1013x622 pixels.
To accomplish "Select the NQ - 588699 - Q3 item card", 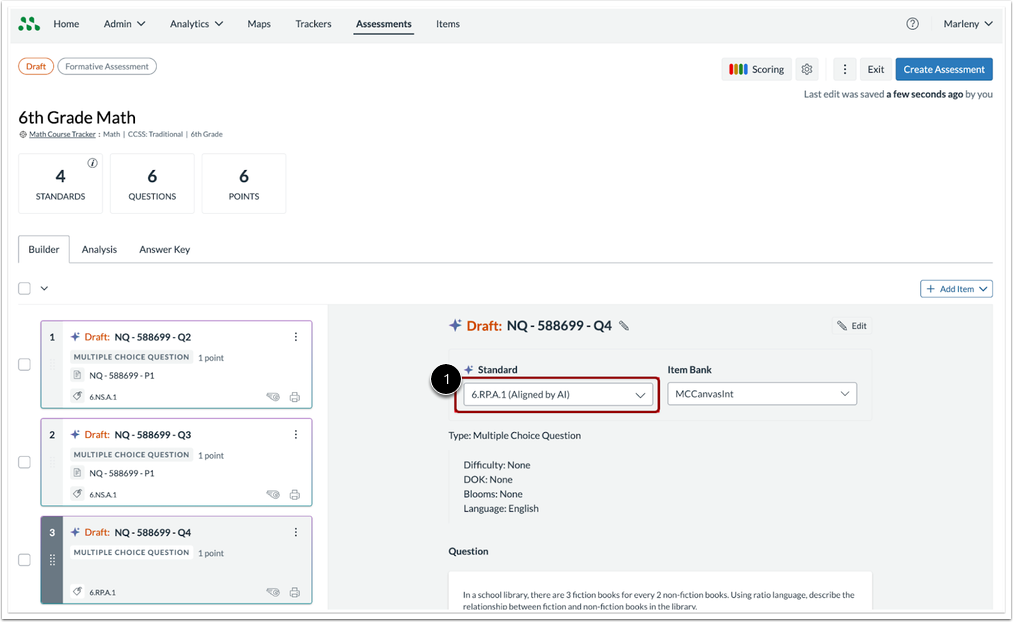I will 176,462.
